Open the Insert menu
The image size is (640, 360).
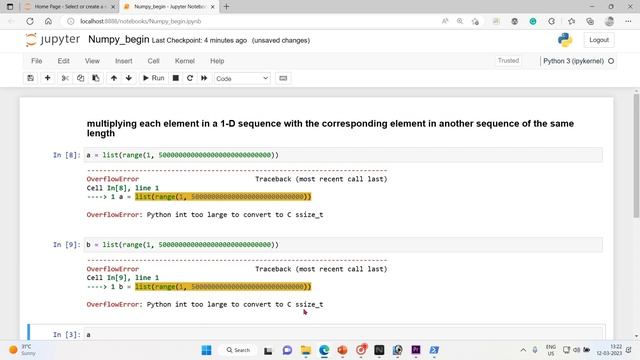pyautogui.click(x=124, y=61)
